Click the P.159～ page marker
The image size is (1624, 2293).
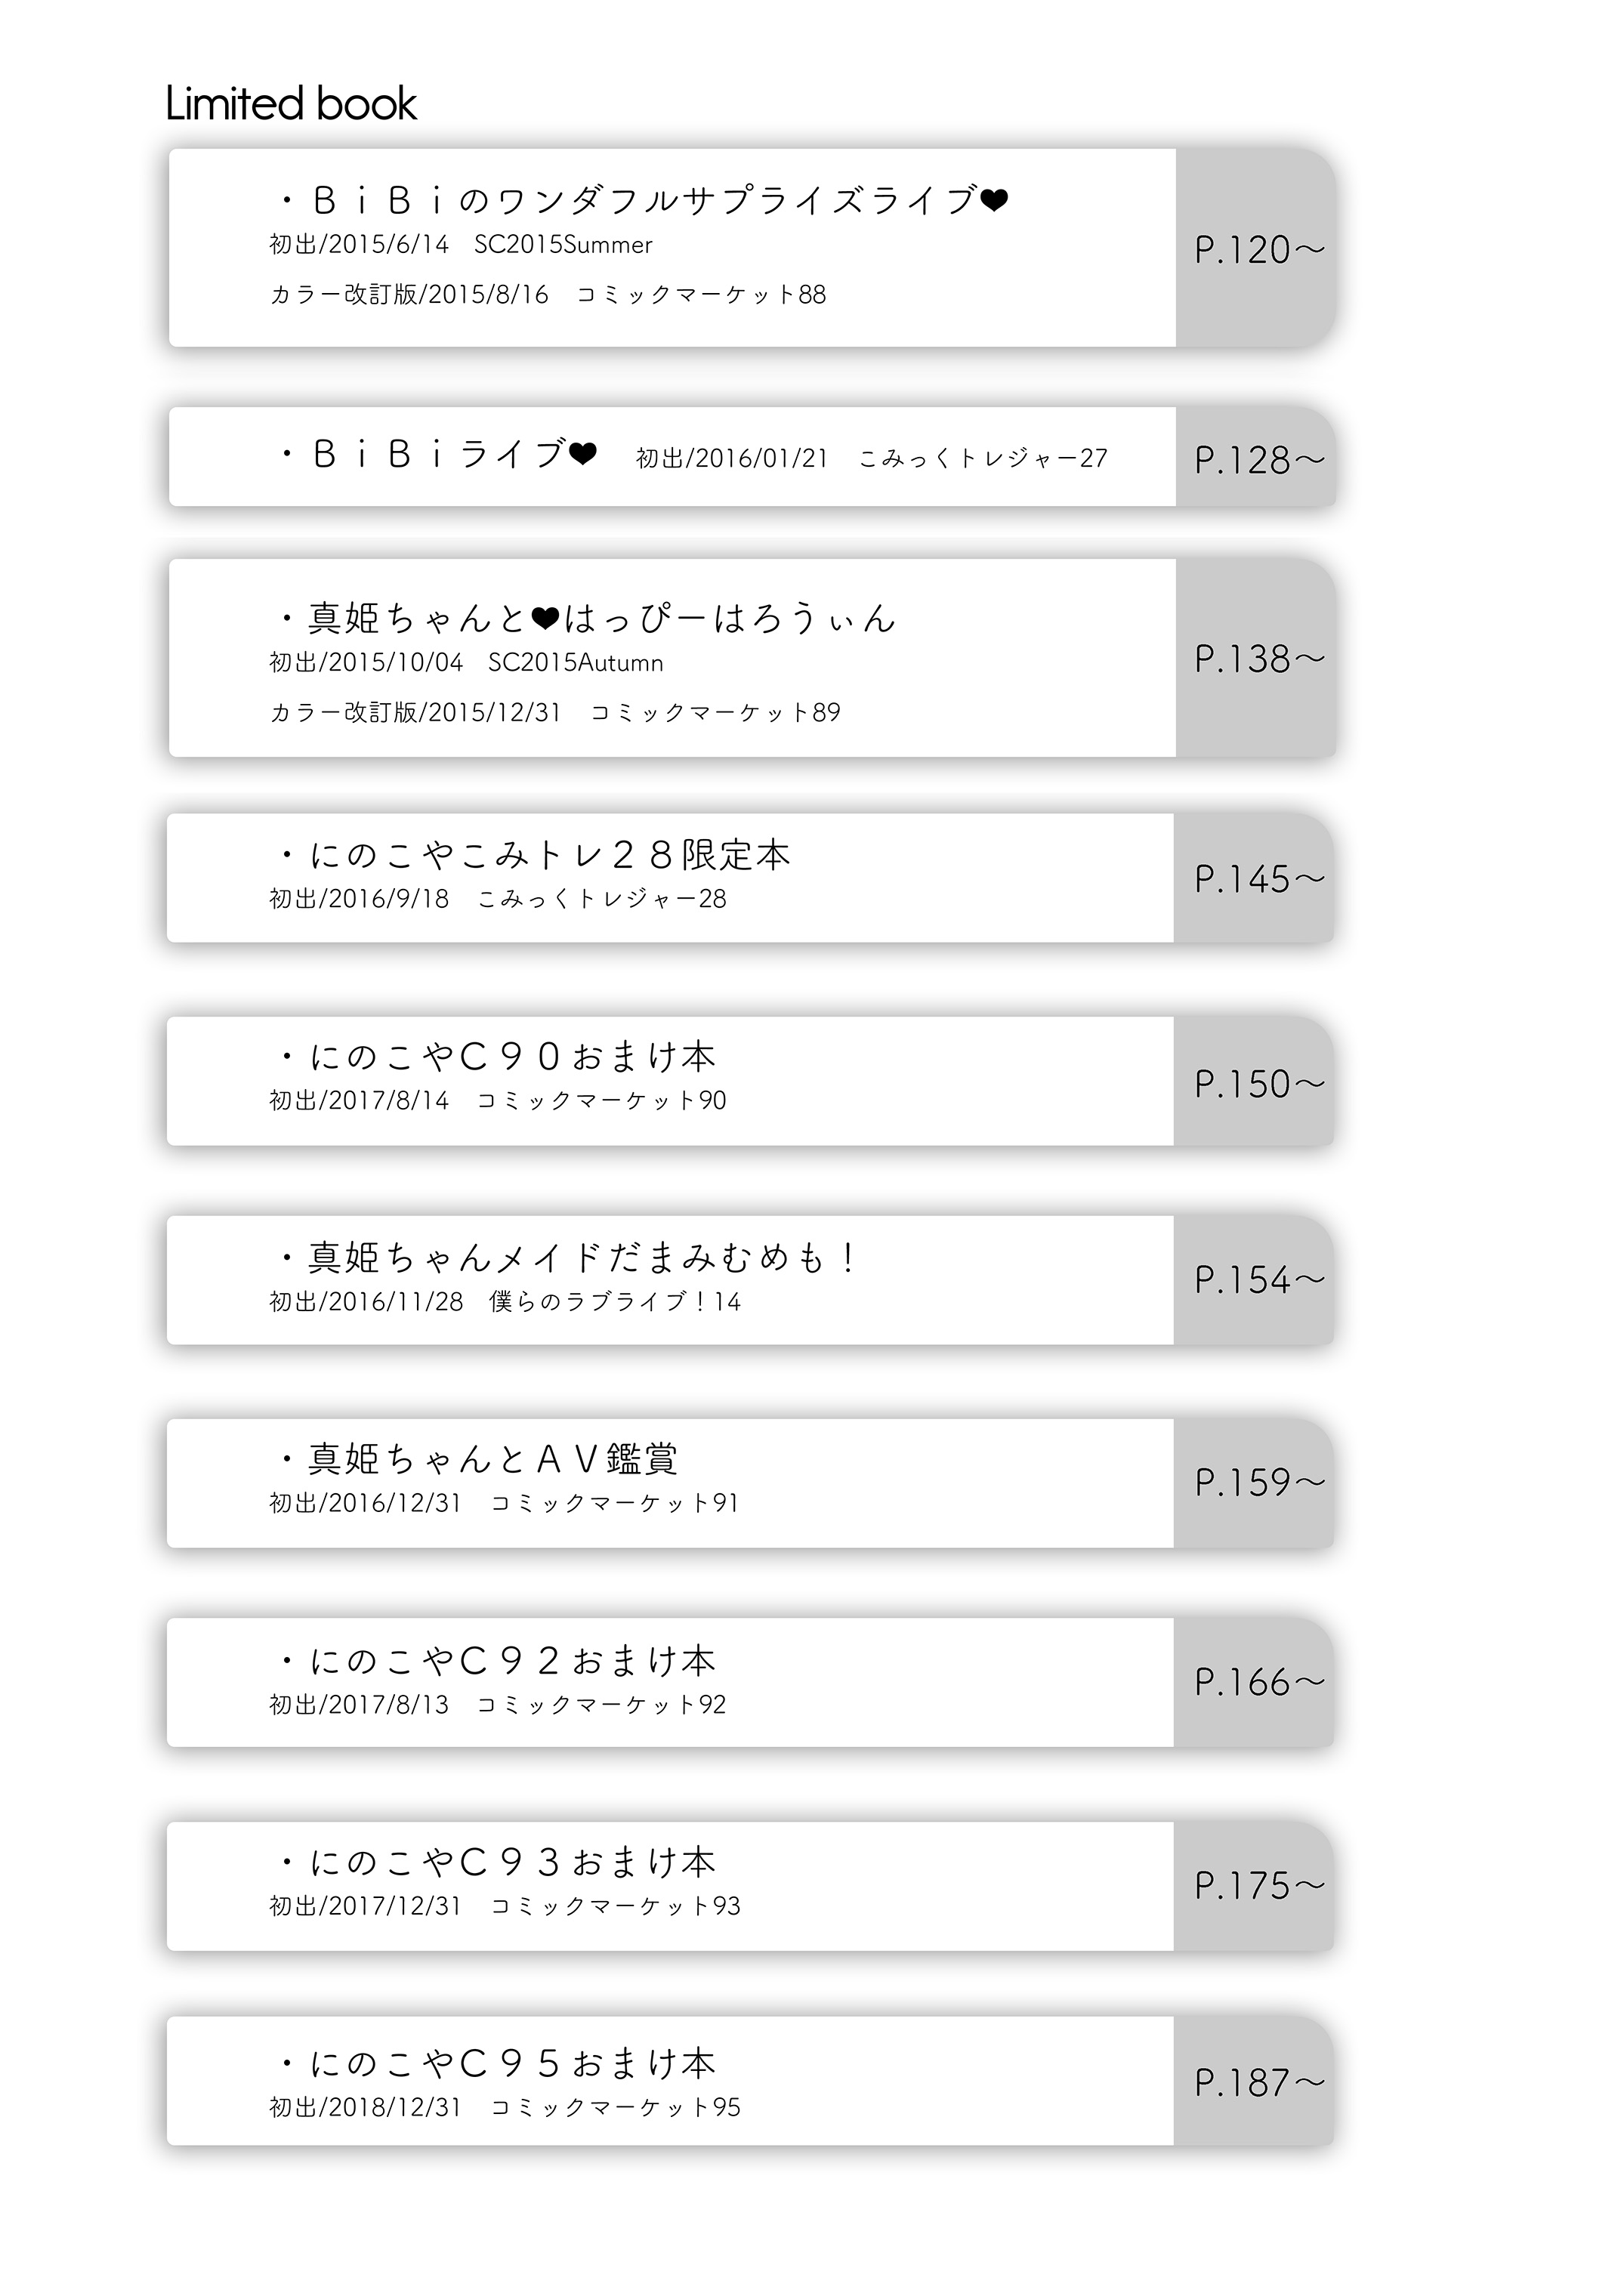pos(1254,1482)
